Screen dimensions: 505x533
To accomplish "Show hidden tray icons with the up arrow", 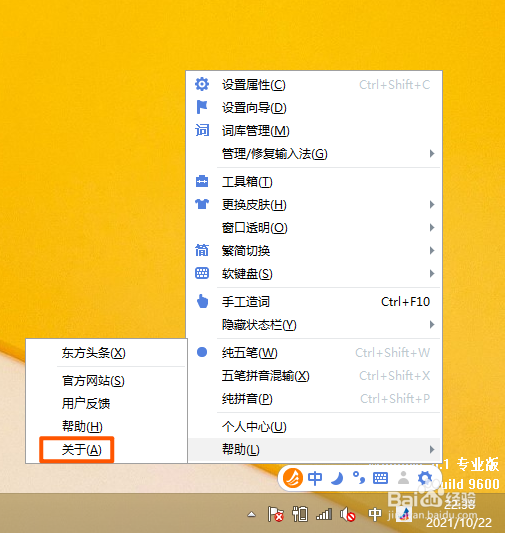I will pos(251,514).
